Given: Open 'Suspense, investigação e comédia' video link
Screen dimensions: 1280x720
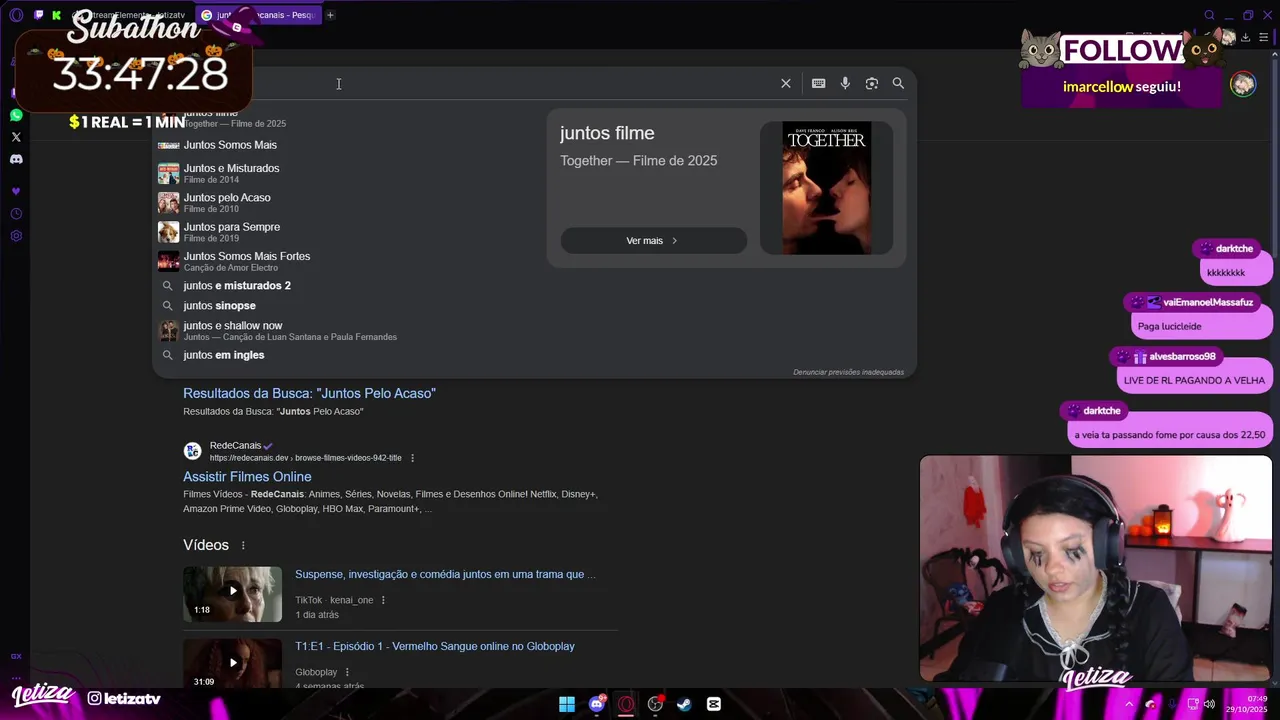Looking at the screenshot, I should click(445, 574).
